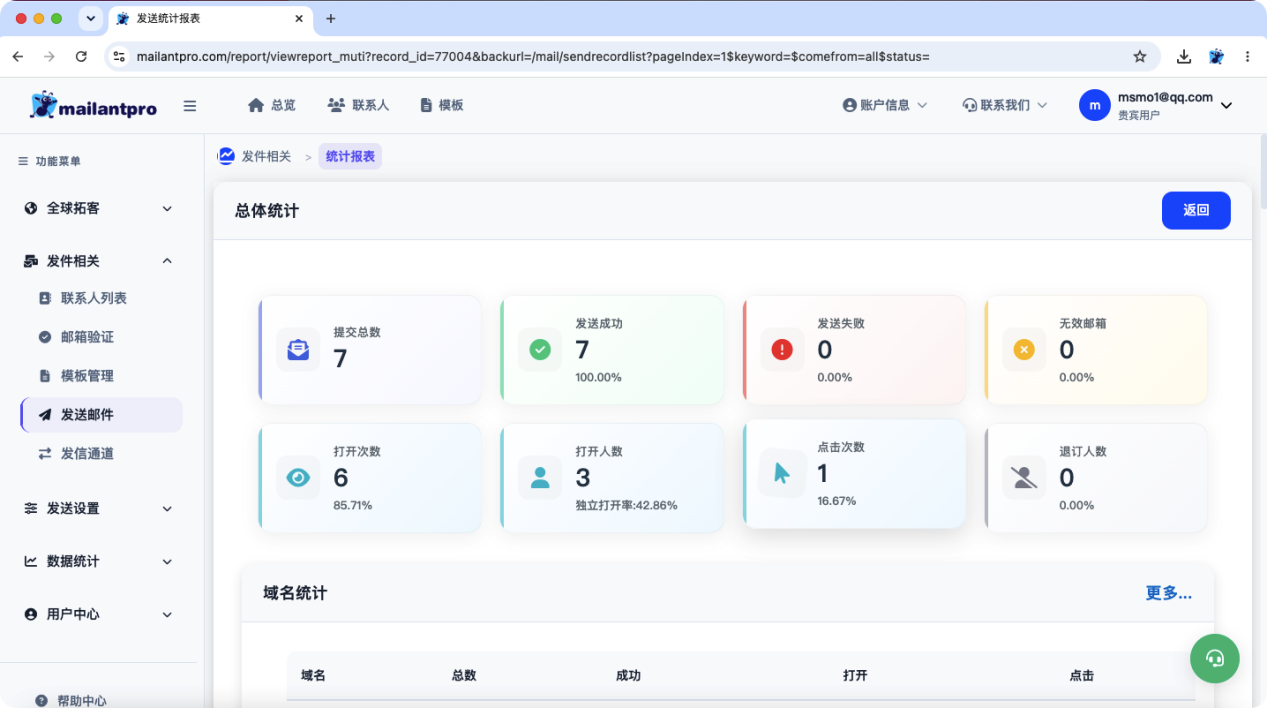This screenshot has height=708, width=1267.
Task: Click the template file icon in top nav
Action: click(x=426, y=105)
